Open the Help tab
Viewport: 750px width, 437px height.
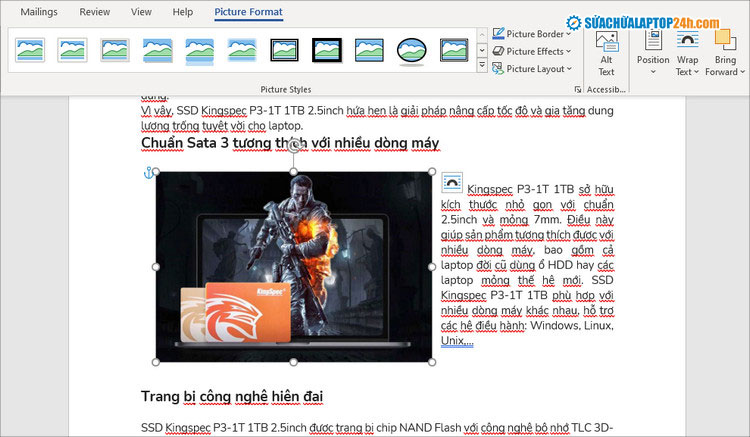pos(183,12)
